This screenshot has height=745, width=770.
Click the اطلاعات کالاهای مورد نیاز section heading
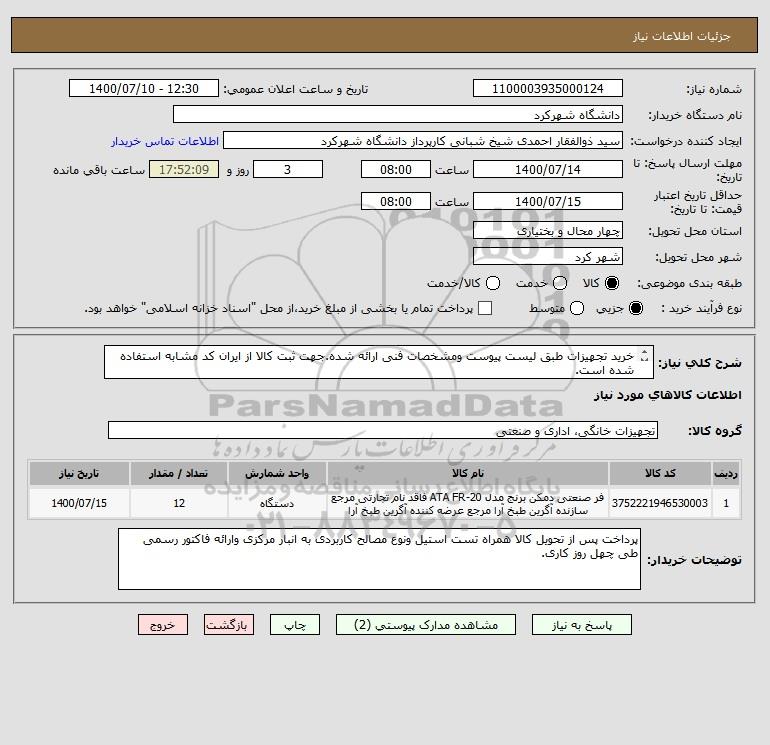click(x=668, y=395)
